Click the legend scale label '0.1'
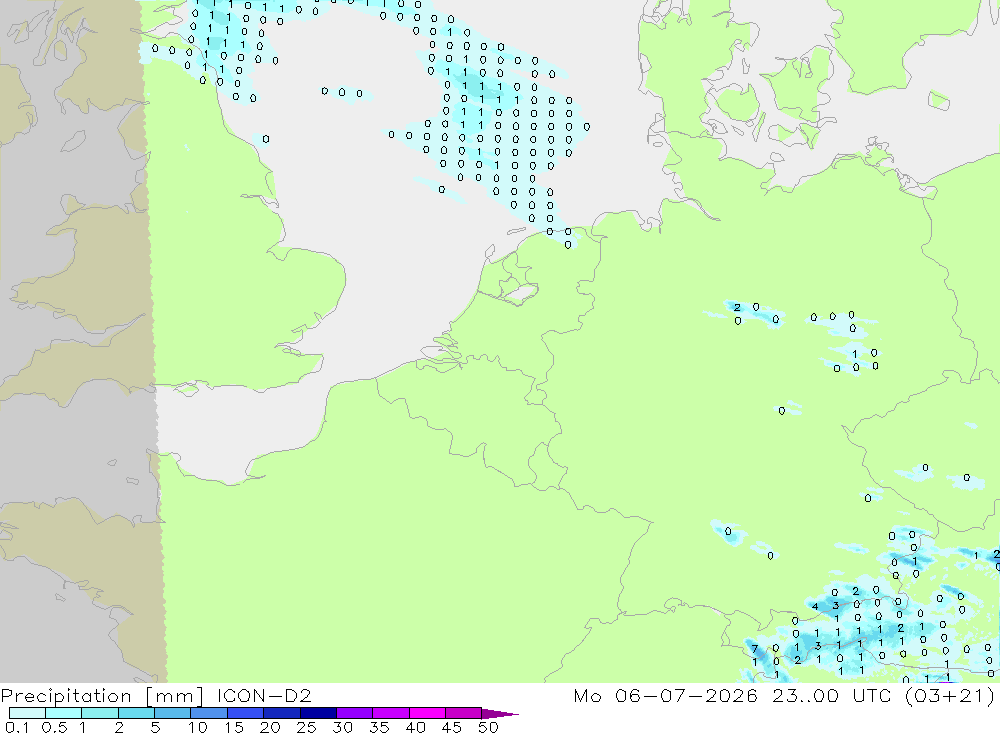 pyautogui.click(x=17, y=727)
